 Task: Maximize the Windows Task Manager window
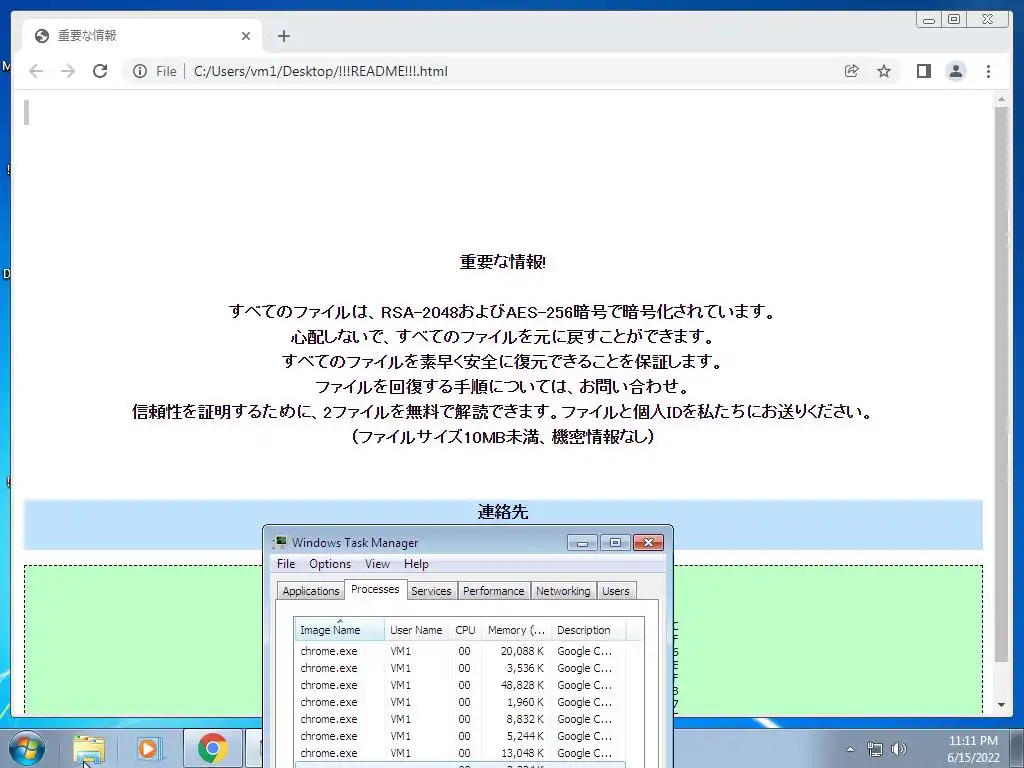(615, 543)
